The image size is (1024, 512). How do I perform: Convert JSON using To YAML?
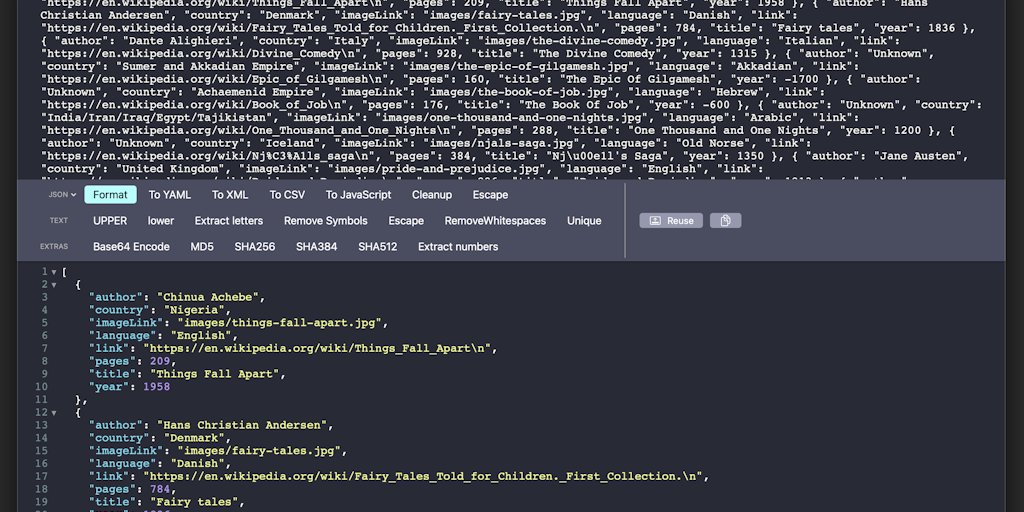point(170,195)
